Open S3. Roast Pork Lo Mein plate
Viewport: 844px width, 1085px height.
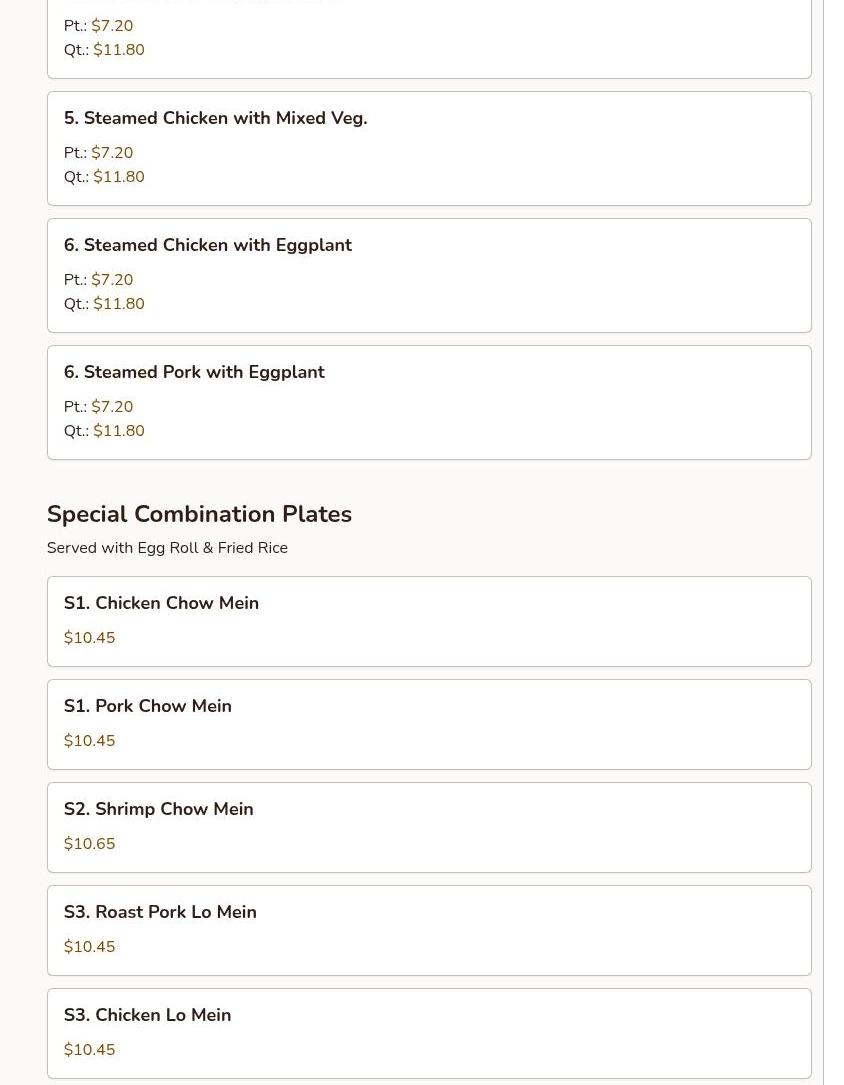(x=160, y=912)
